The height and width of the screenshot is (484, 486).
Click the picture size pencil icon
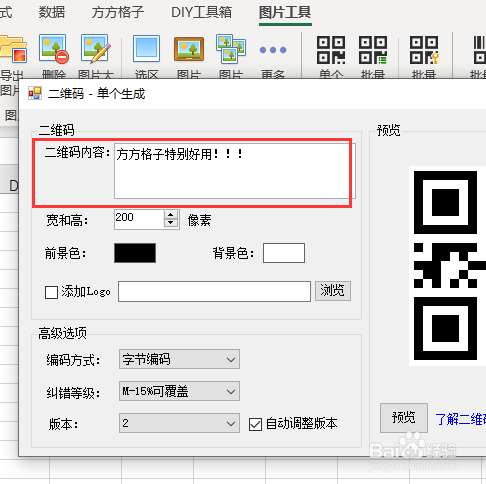pyautogui.click(x=96, y=49)
